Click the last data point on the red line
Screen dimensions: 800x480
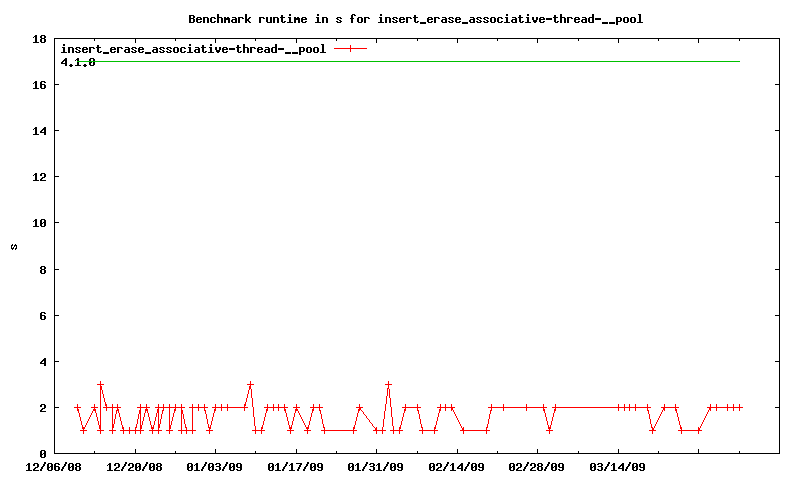point(739,407)
